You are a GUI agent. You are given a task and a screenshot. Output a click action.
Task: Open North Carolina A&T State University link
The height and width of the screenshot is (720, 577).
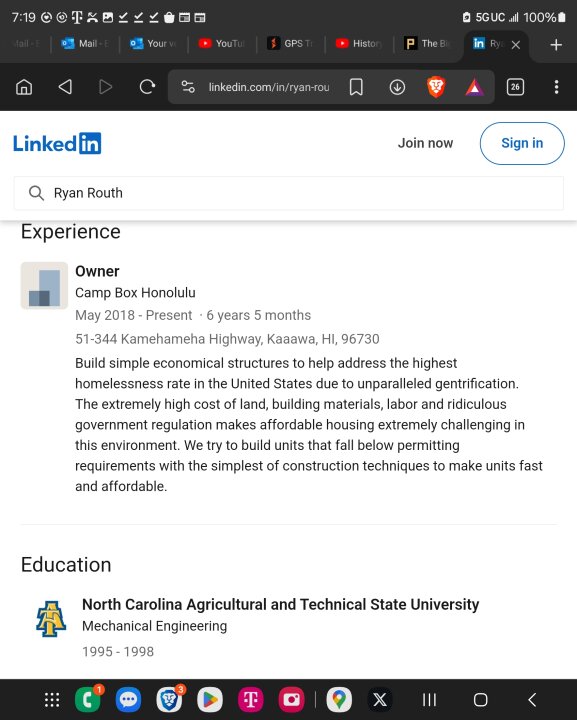click(280, 604)
